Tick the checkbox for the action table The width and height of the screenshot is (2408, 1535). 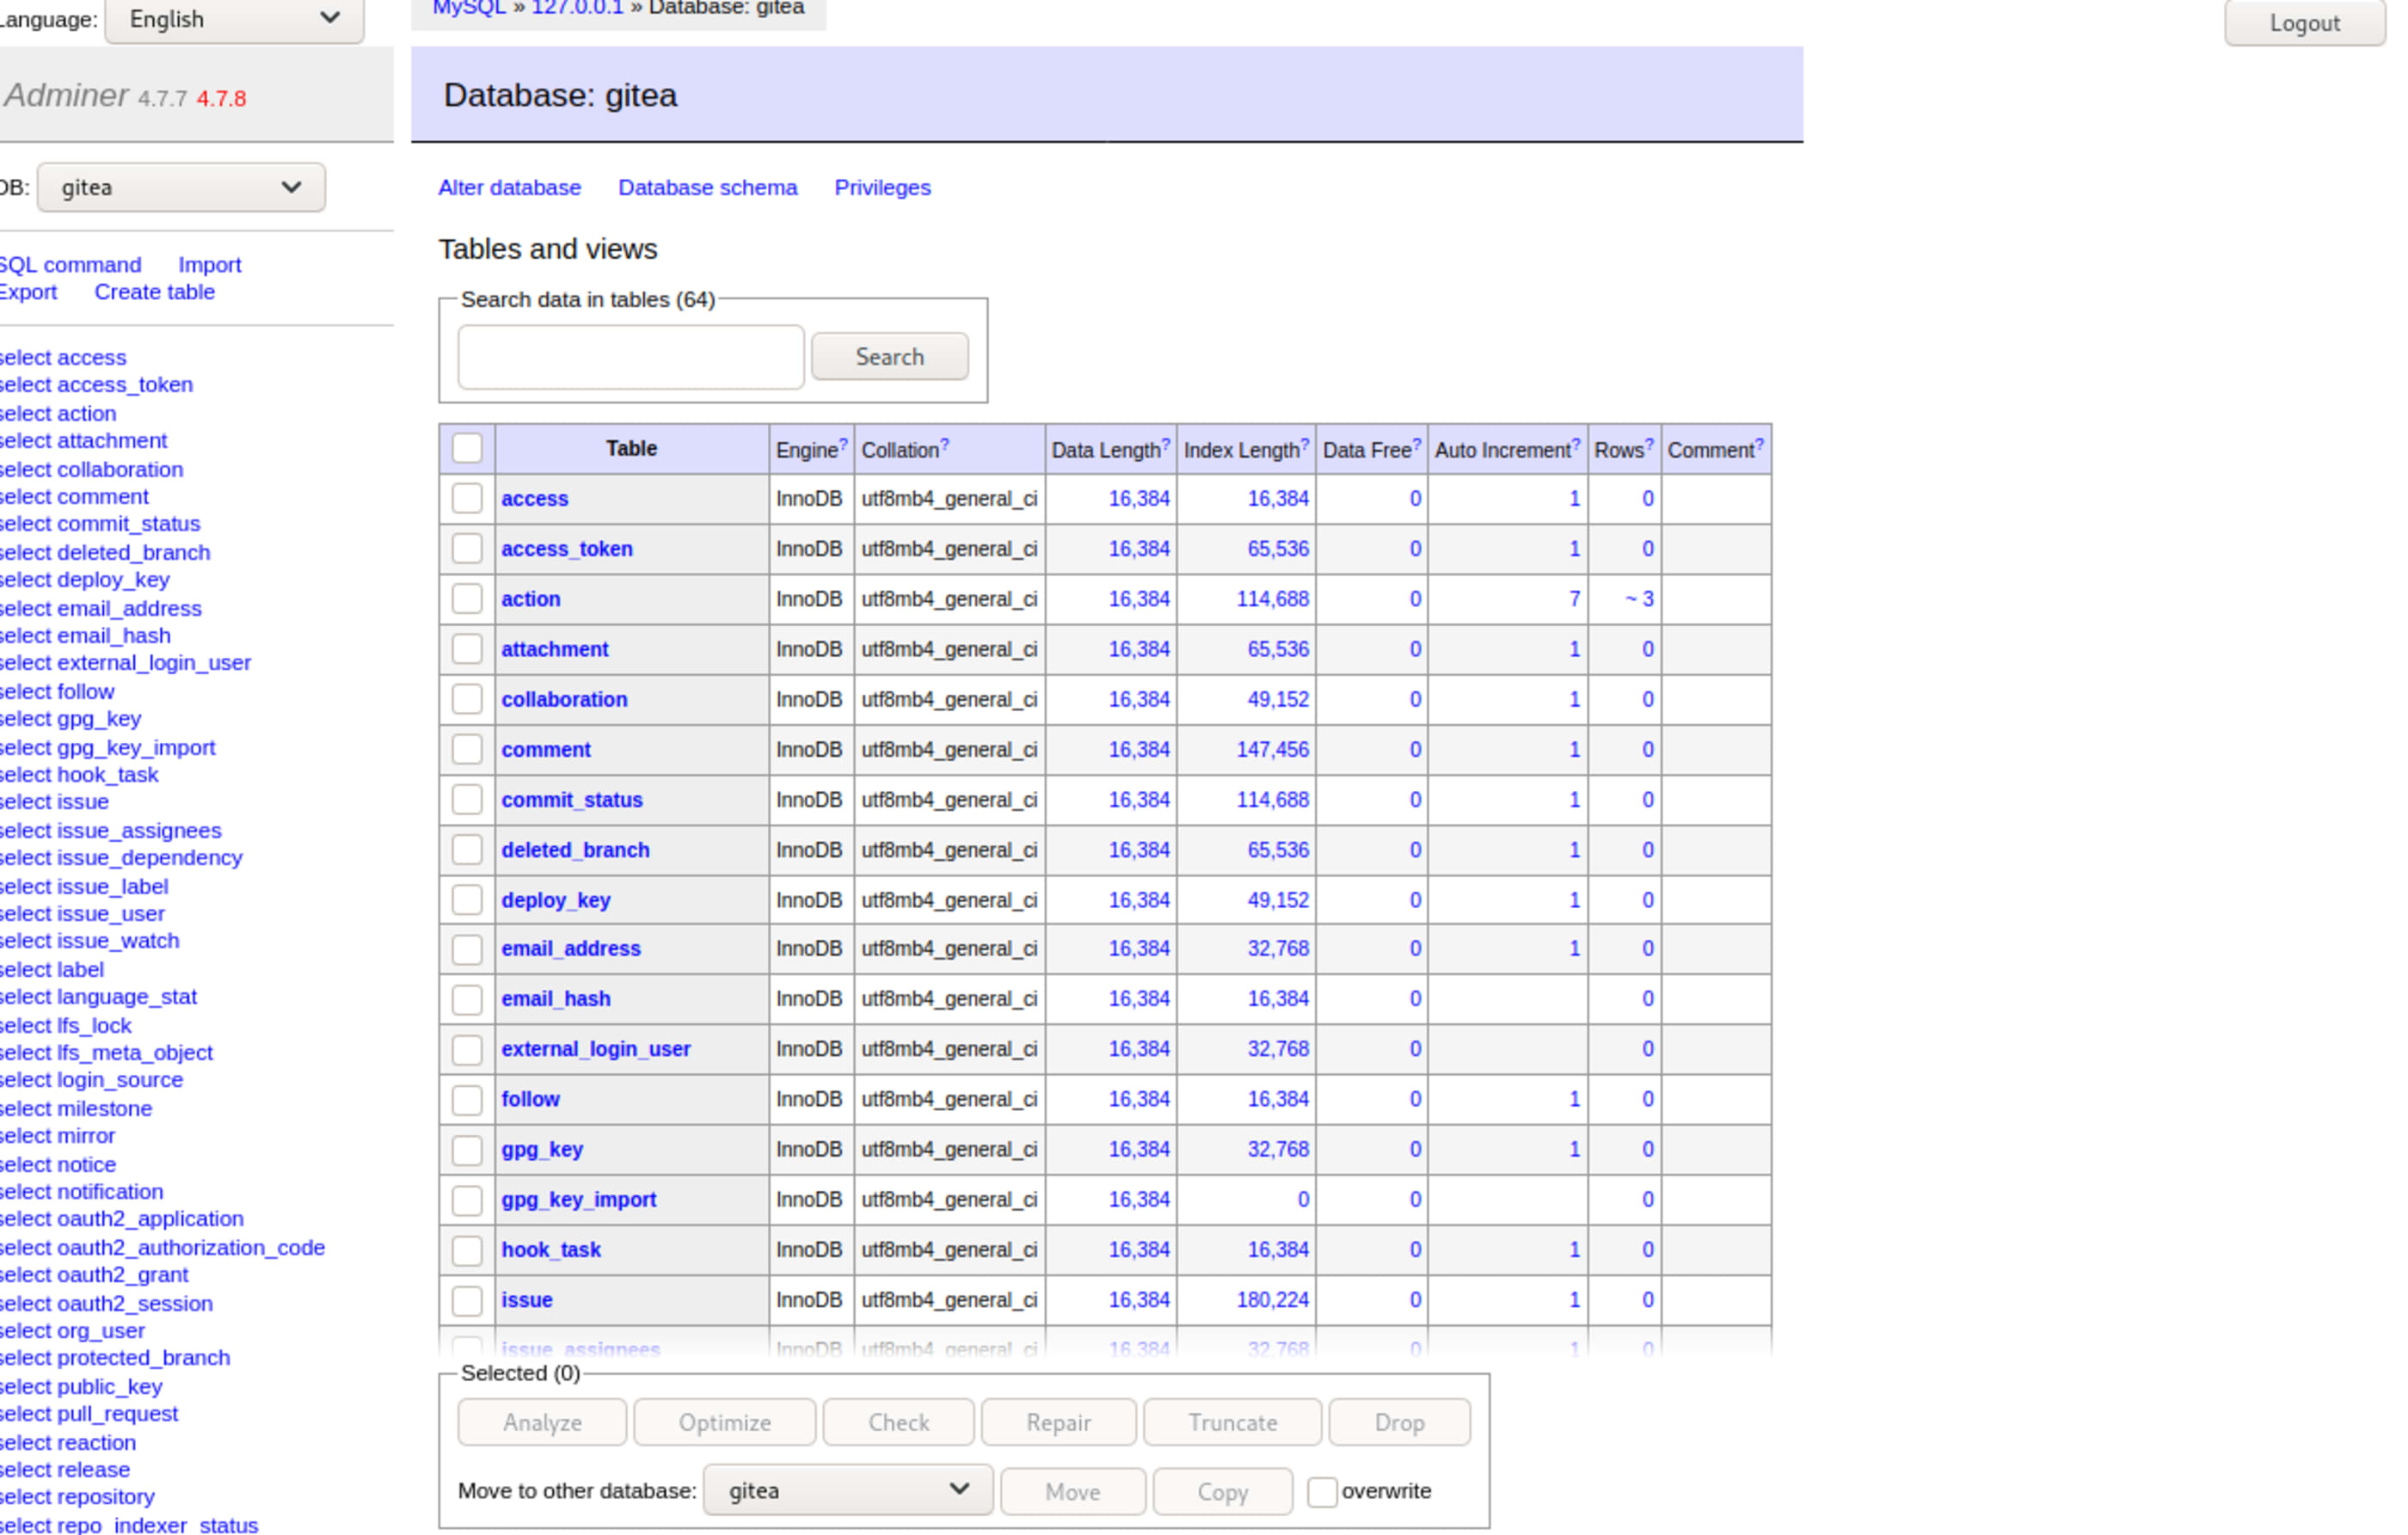pyautogui.click(x=467, y=599)
